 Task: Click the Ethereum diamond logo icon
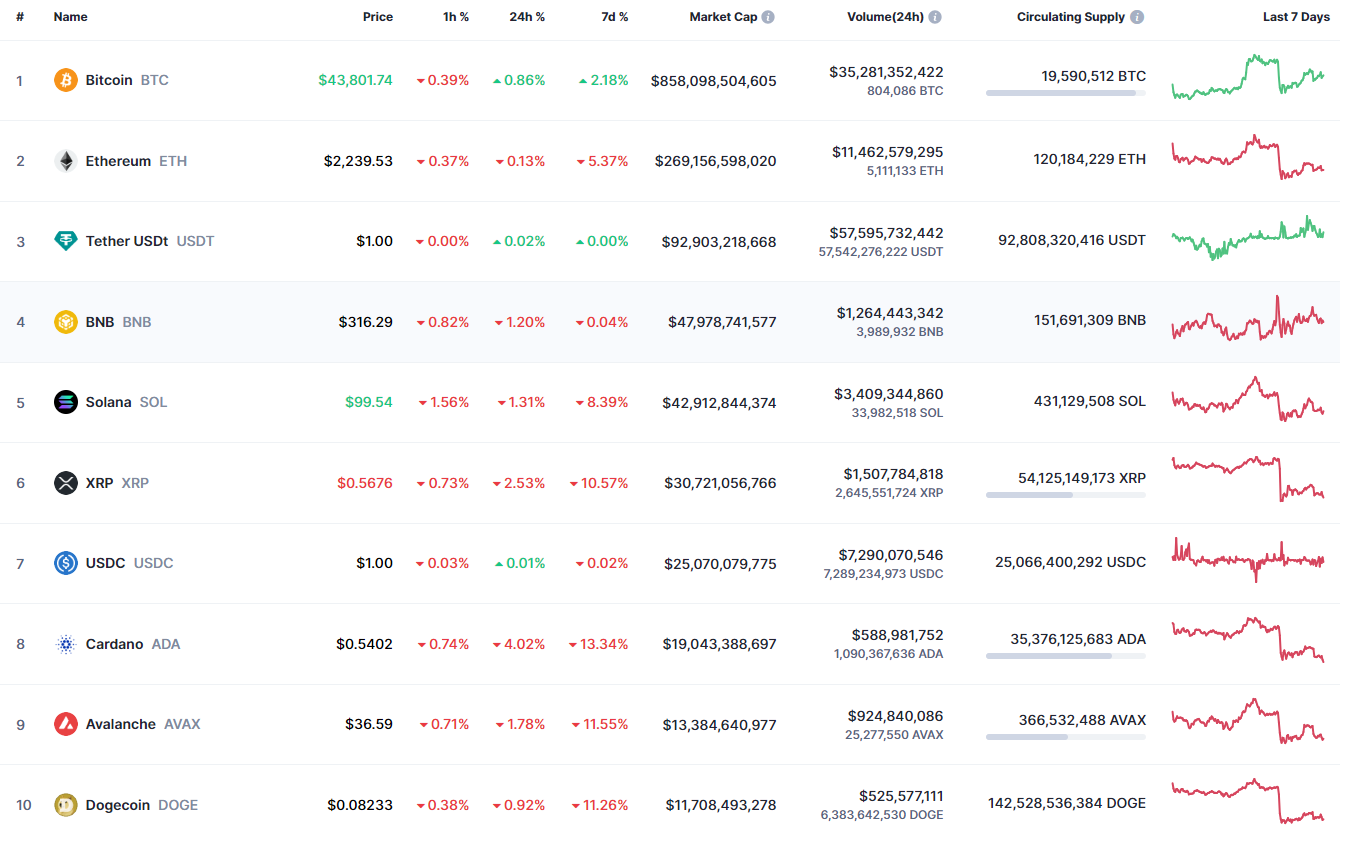(x=66, y=161)
